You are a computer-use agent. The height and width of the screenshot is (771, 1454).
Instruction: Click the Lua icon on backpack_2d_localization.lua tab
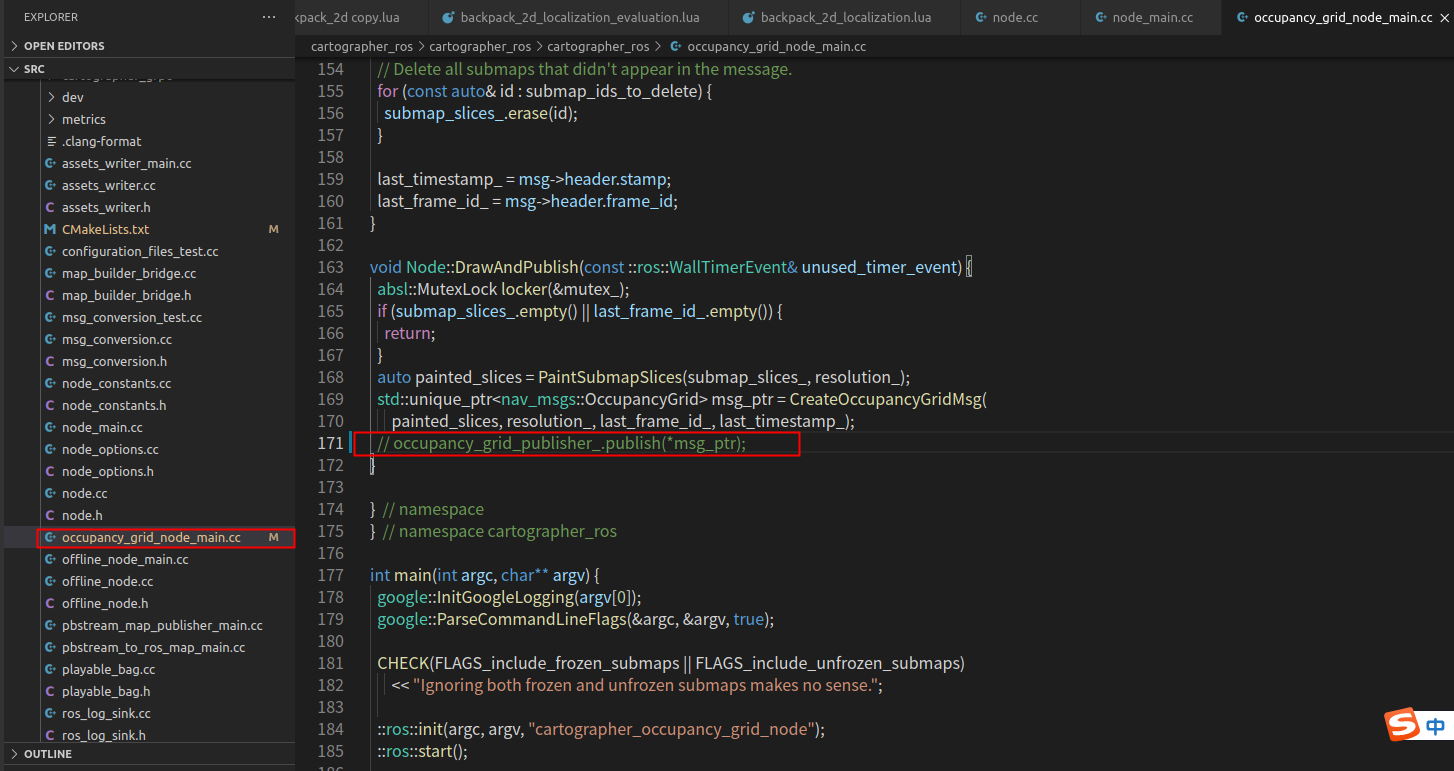[748, 17]
